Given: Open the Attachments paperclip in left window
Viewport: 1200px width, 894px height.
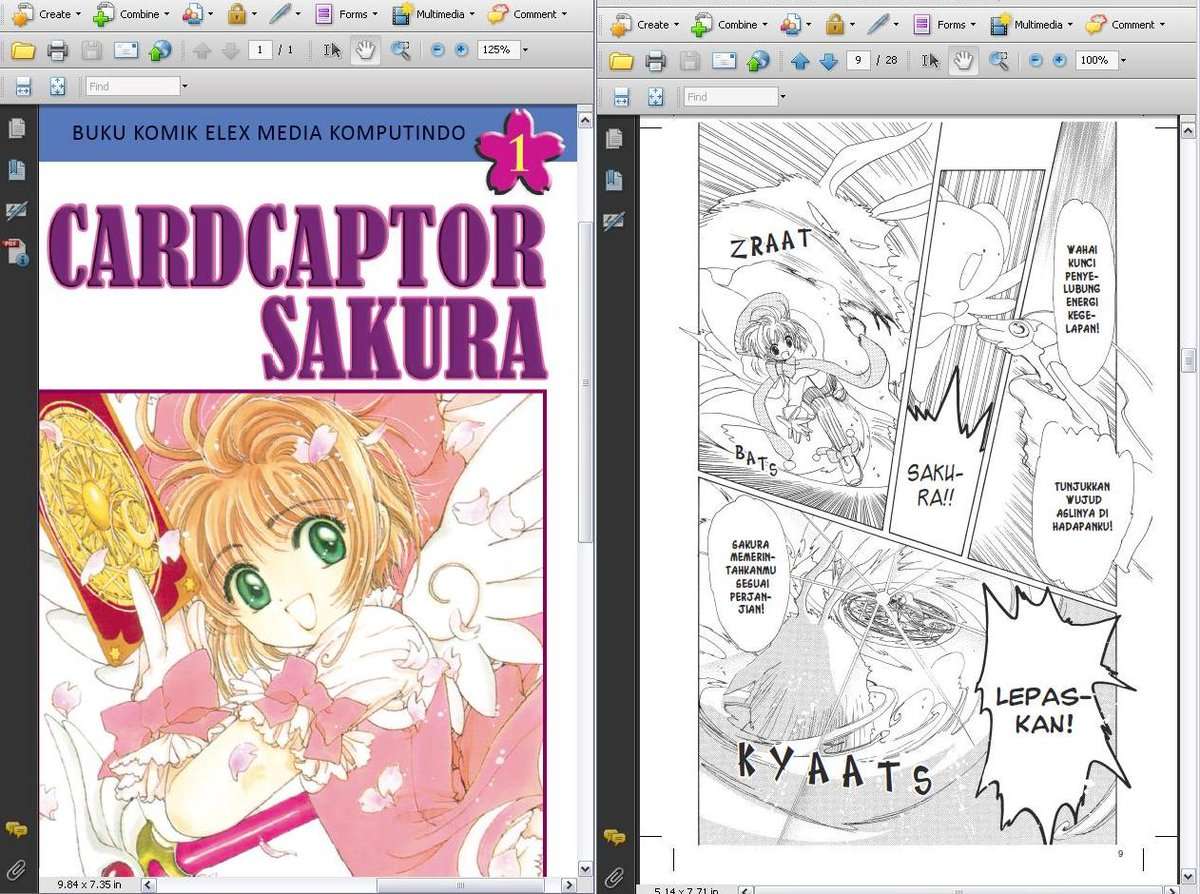Looking at the screenshot, I should 16,868.
